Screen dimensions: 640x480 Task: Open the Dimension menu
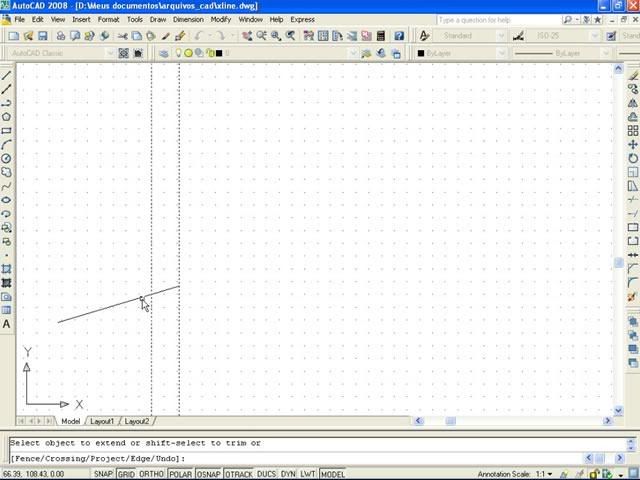188,19
